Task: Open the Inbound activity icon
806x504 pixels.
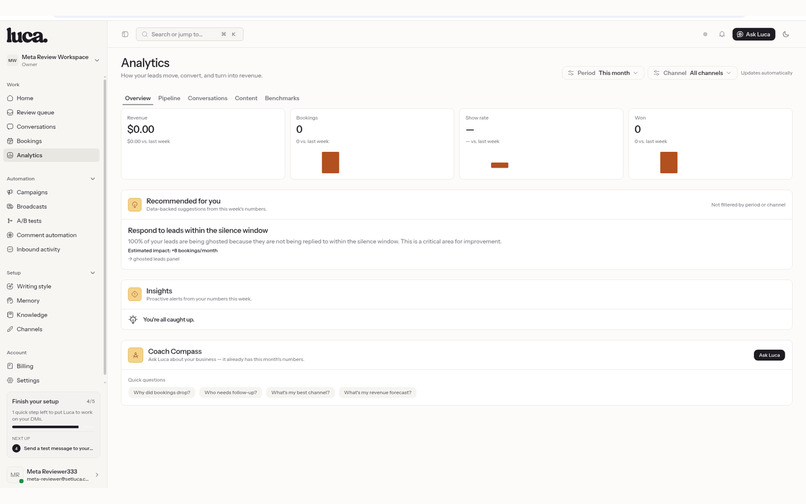Action: tap(10, 249)
